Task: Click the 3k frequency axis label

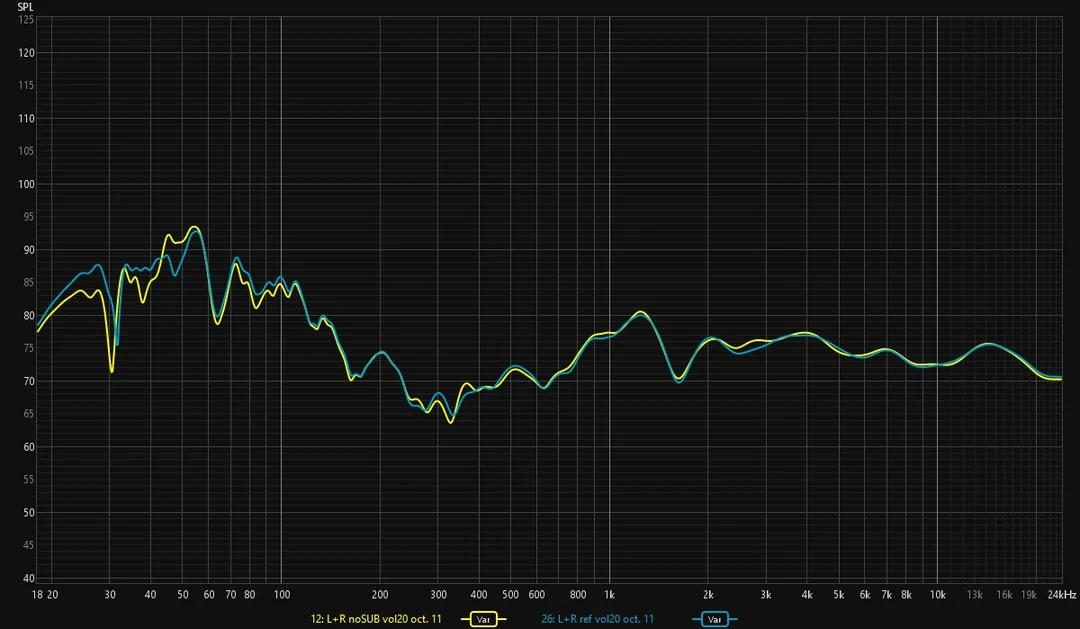Action: 766,595
